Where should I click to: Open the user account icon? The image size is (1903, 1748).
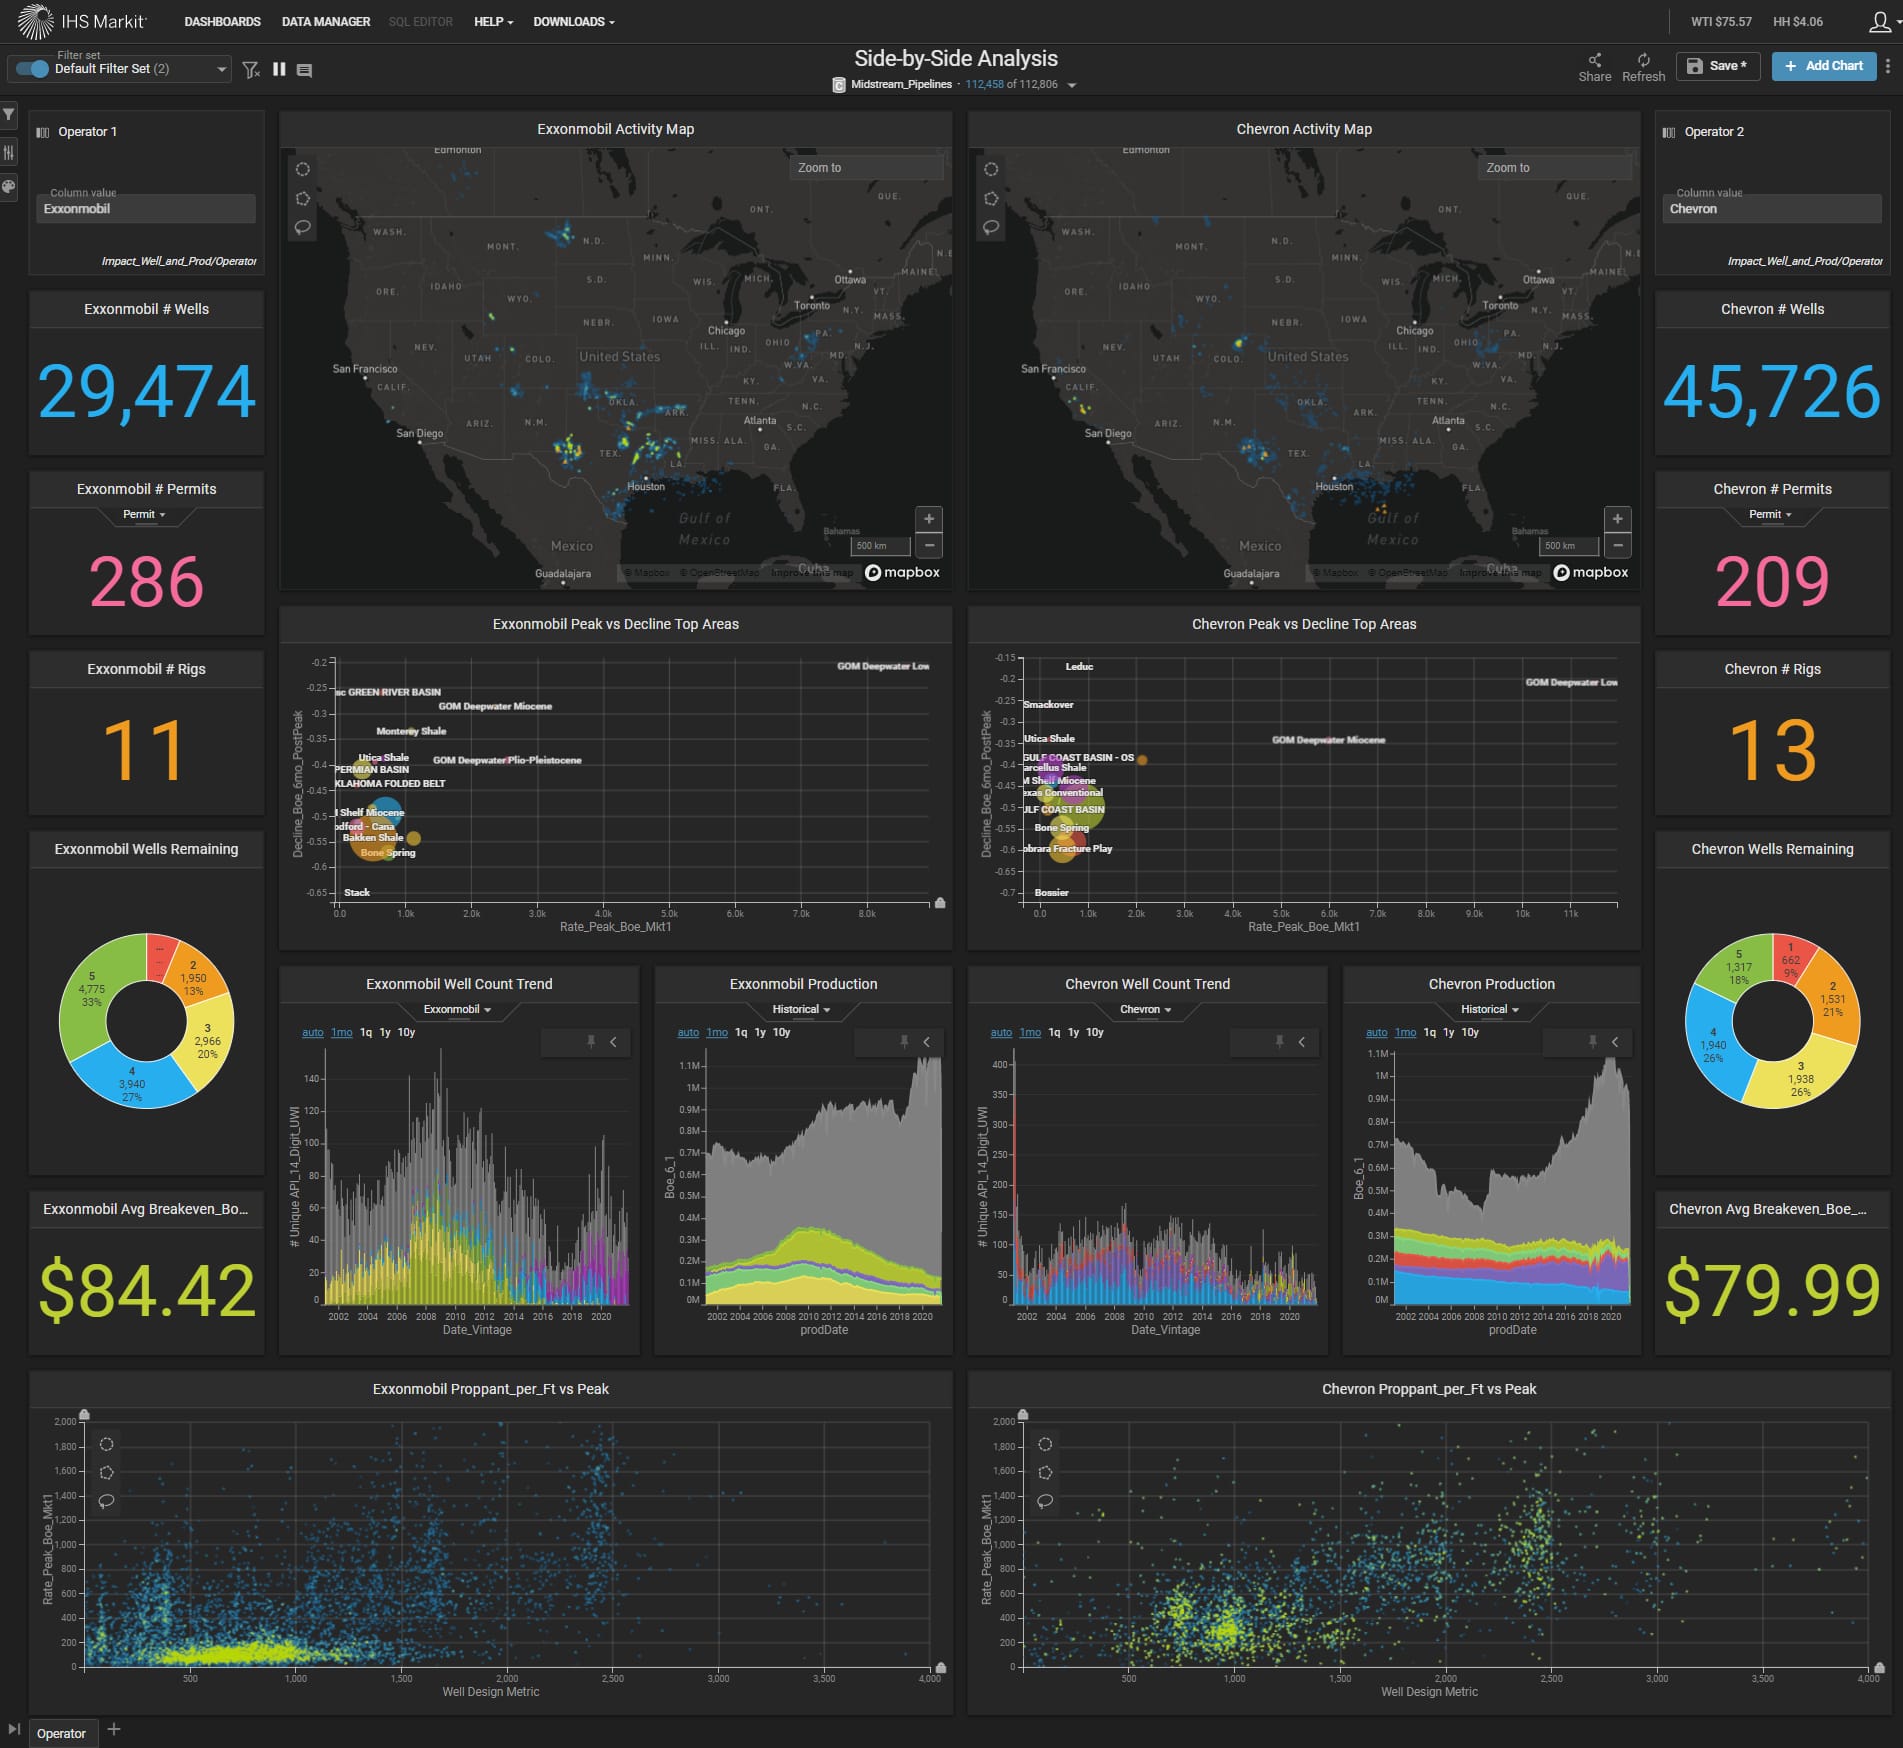1878,22
